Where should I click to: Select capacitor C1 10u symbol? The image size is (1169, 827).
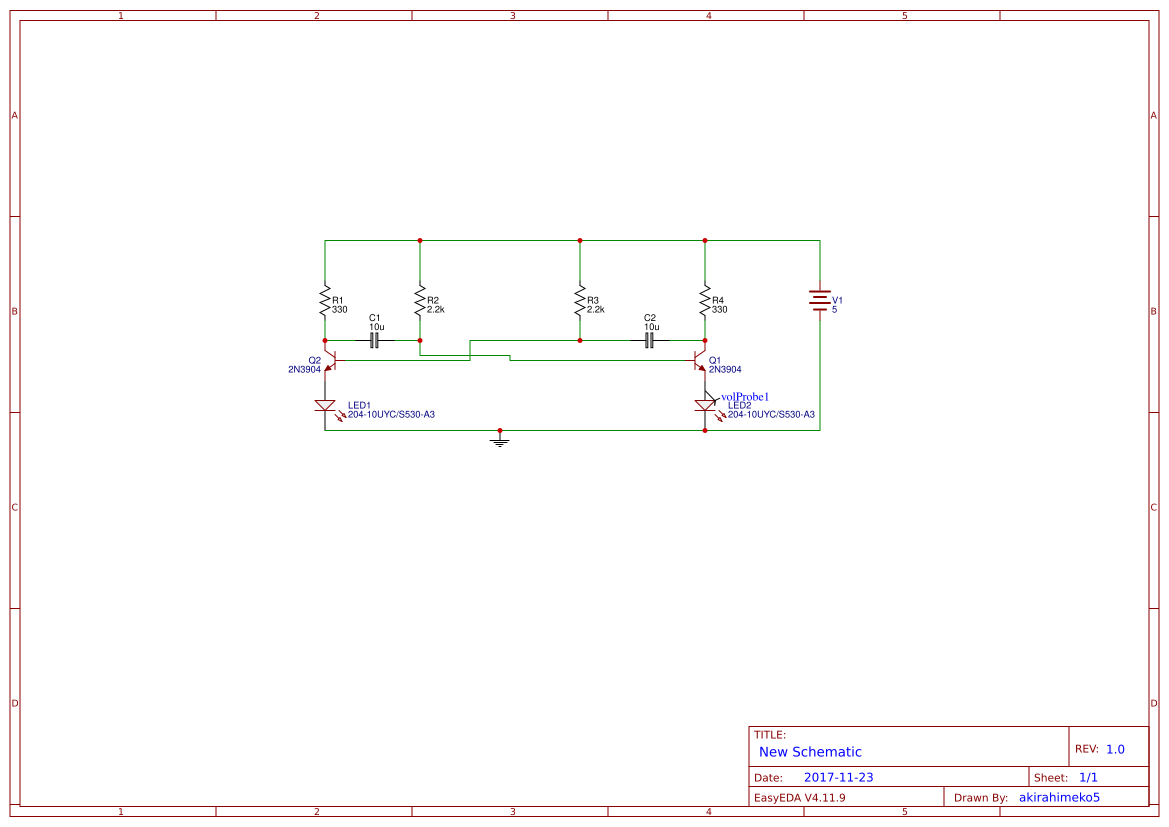tap(374, 340)
